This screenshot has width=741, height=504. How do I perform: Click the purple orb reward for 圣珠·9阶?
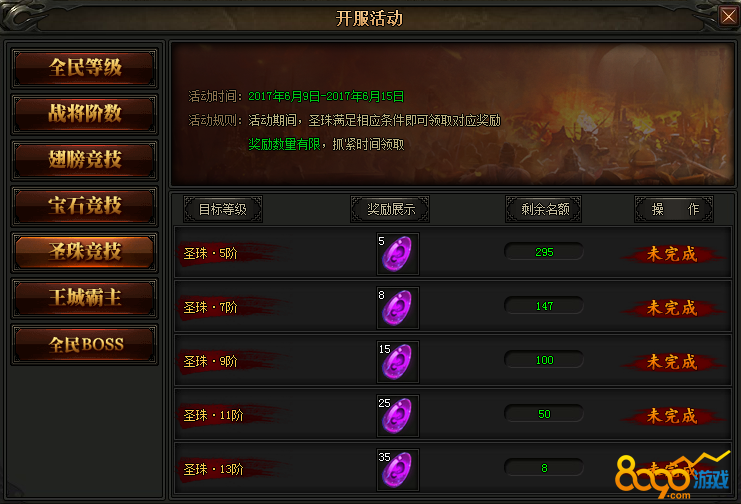(x=397, y=362)
